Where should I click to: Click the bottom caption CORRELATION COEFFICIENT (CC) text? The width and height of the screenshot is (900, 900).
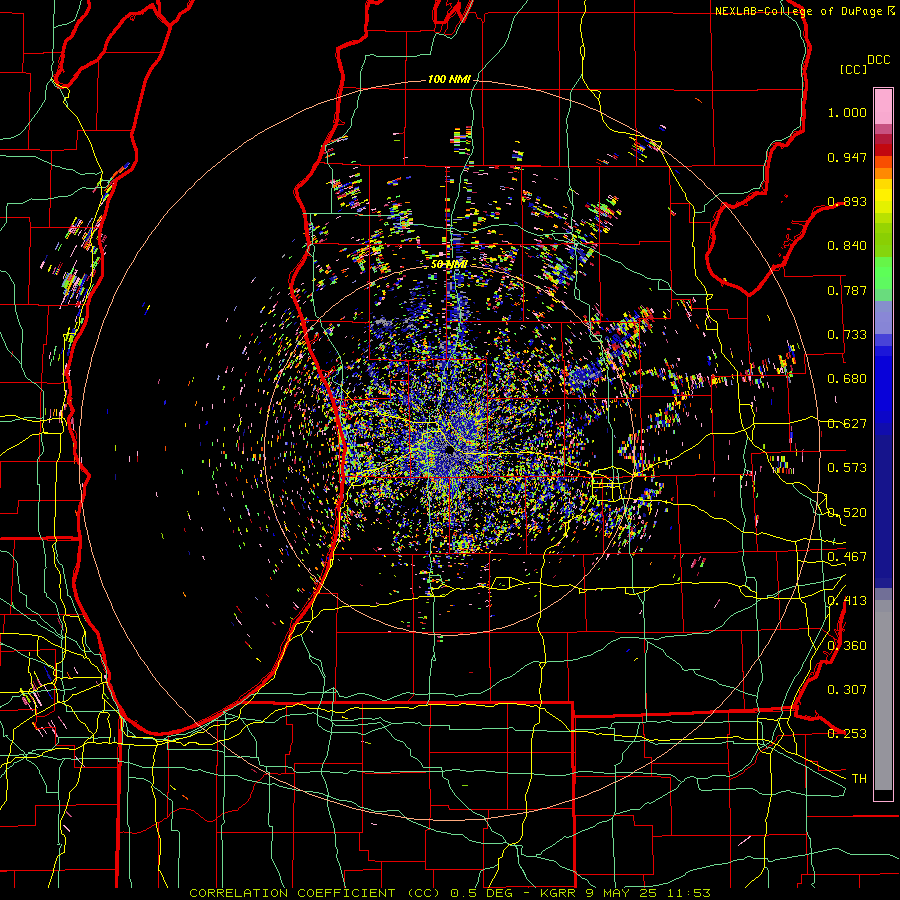316,893
